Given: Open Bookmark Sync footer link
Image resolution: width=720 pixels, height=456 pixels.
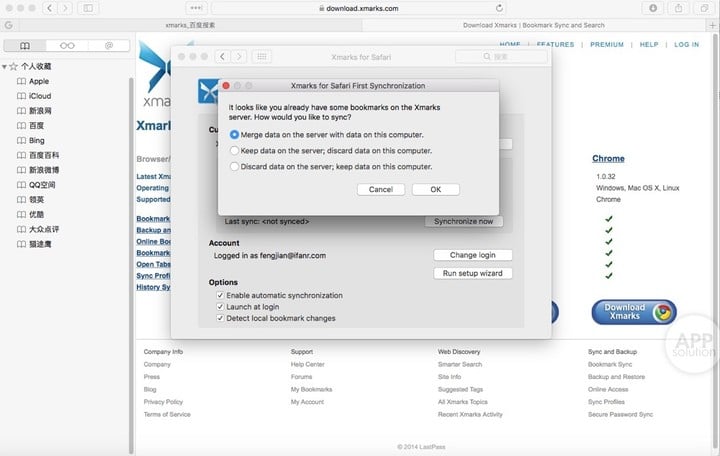Looking at the screenshot, I should pyautogui.click(x=610, y=364).
